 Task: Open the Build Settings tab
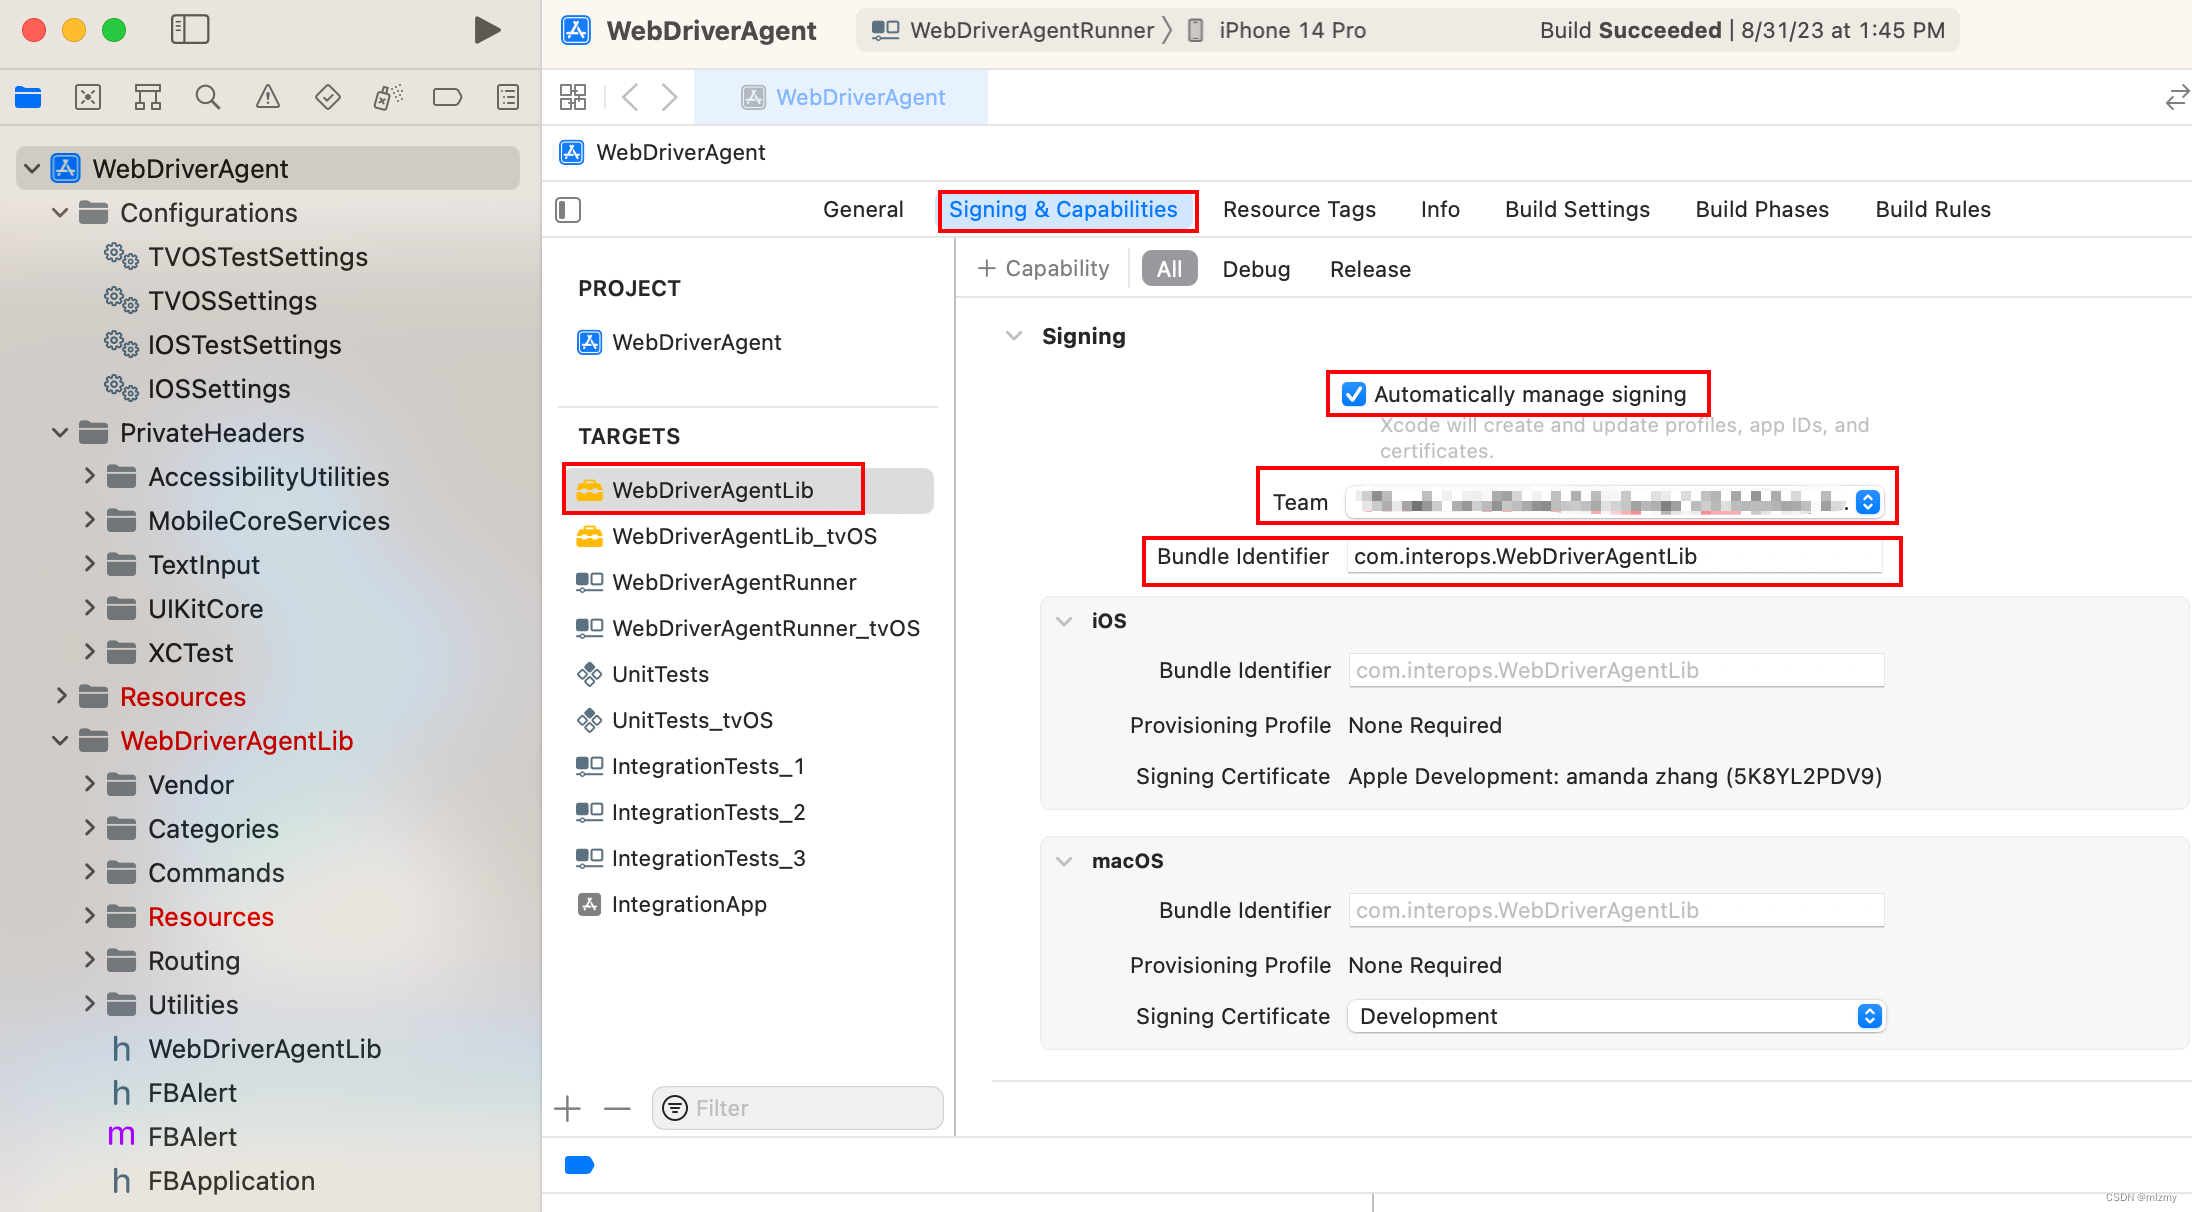(x=1577, y=210)
